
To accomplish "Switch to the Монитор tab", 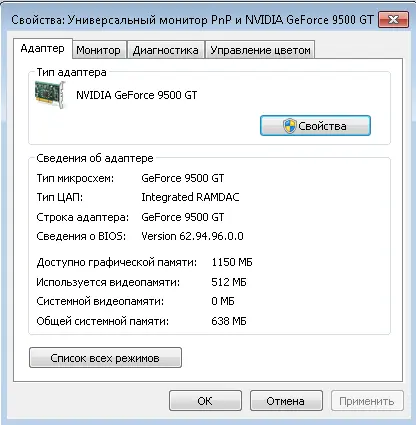I will 98,50.
